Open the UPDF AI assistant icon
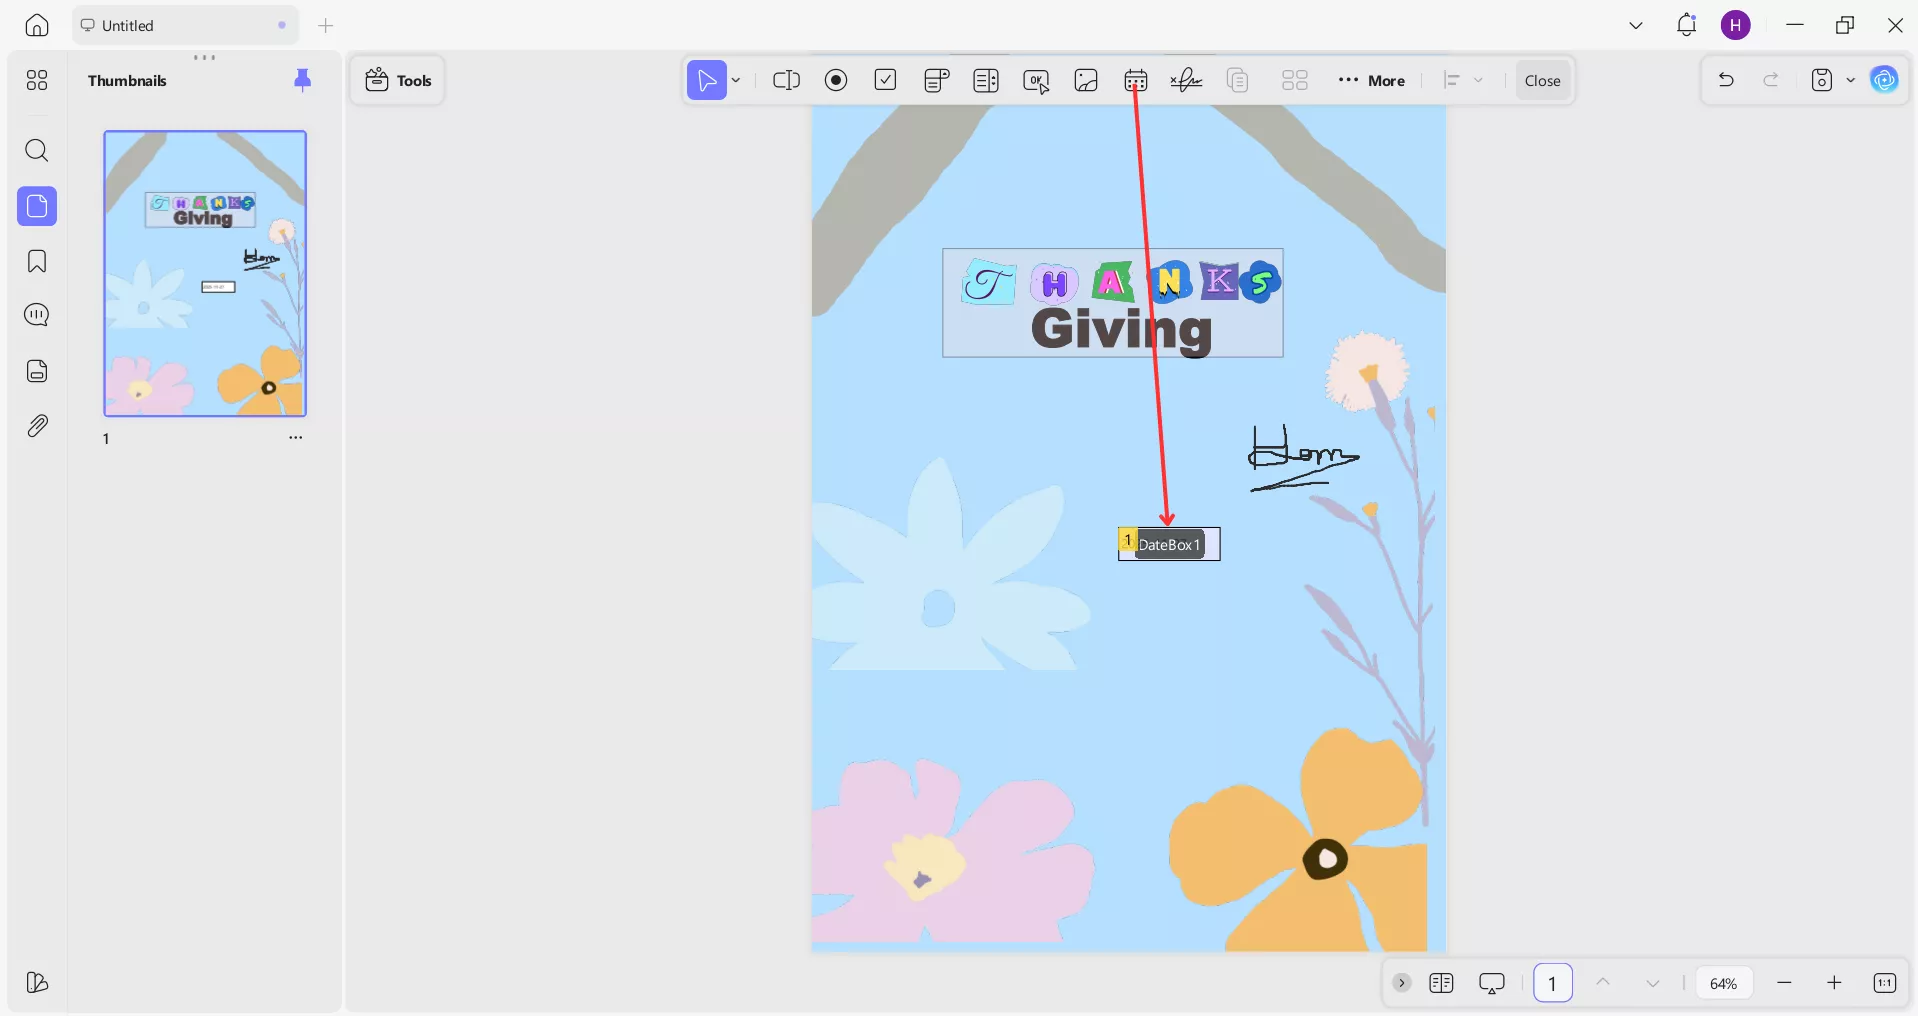The width and height of the screenshot is (1918, 1016). [1885, 80]
